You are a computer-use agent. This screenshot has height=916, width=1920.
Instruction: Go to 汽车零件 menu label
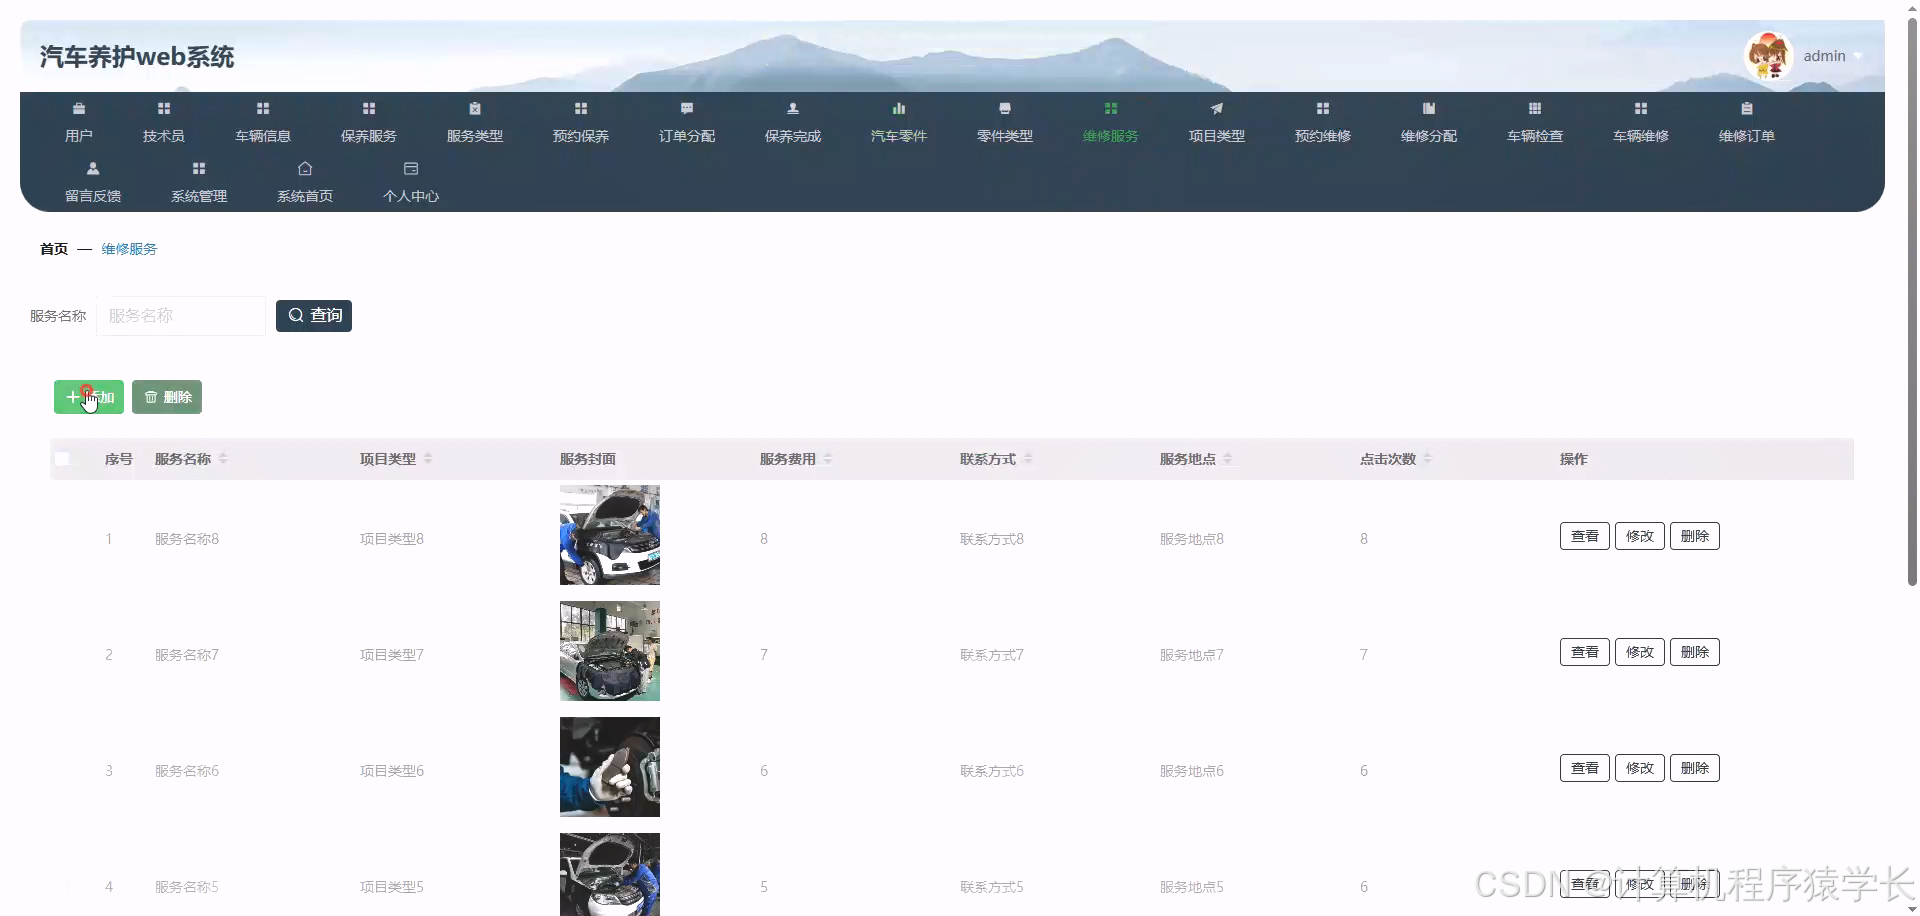[x=899, y=136]
